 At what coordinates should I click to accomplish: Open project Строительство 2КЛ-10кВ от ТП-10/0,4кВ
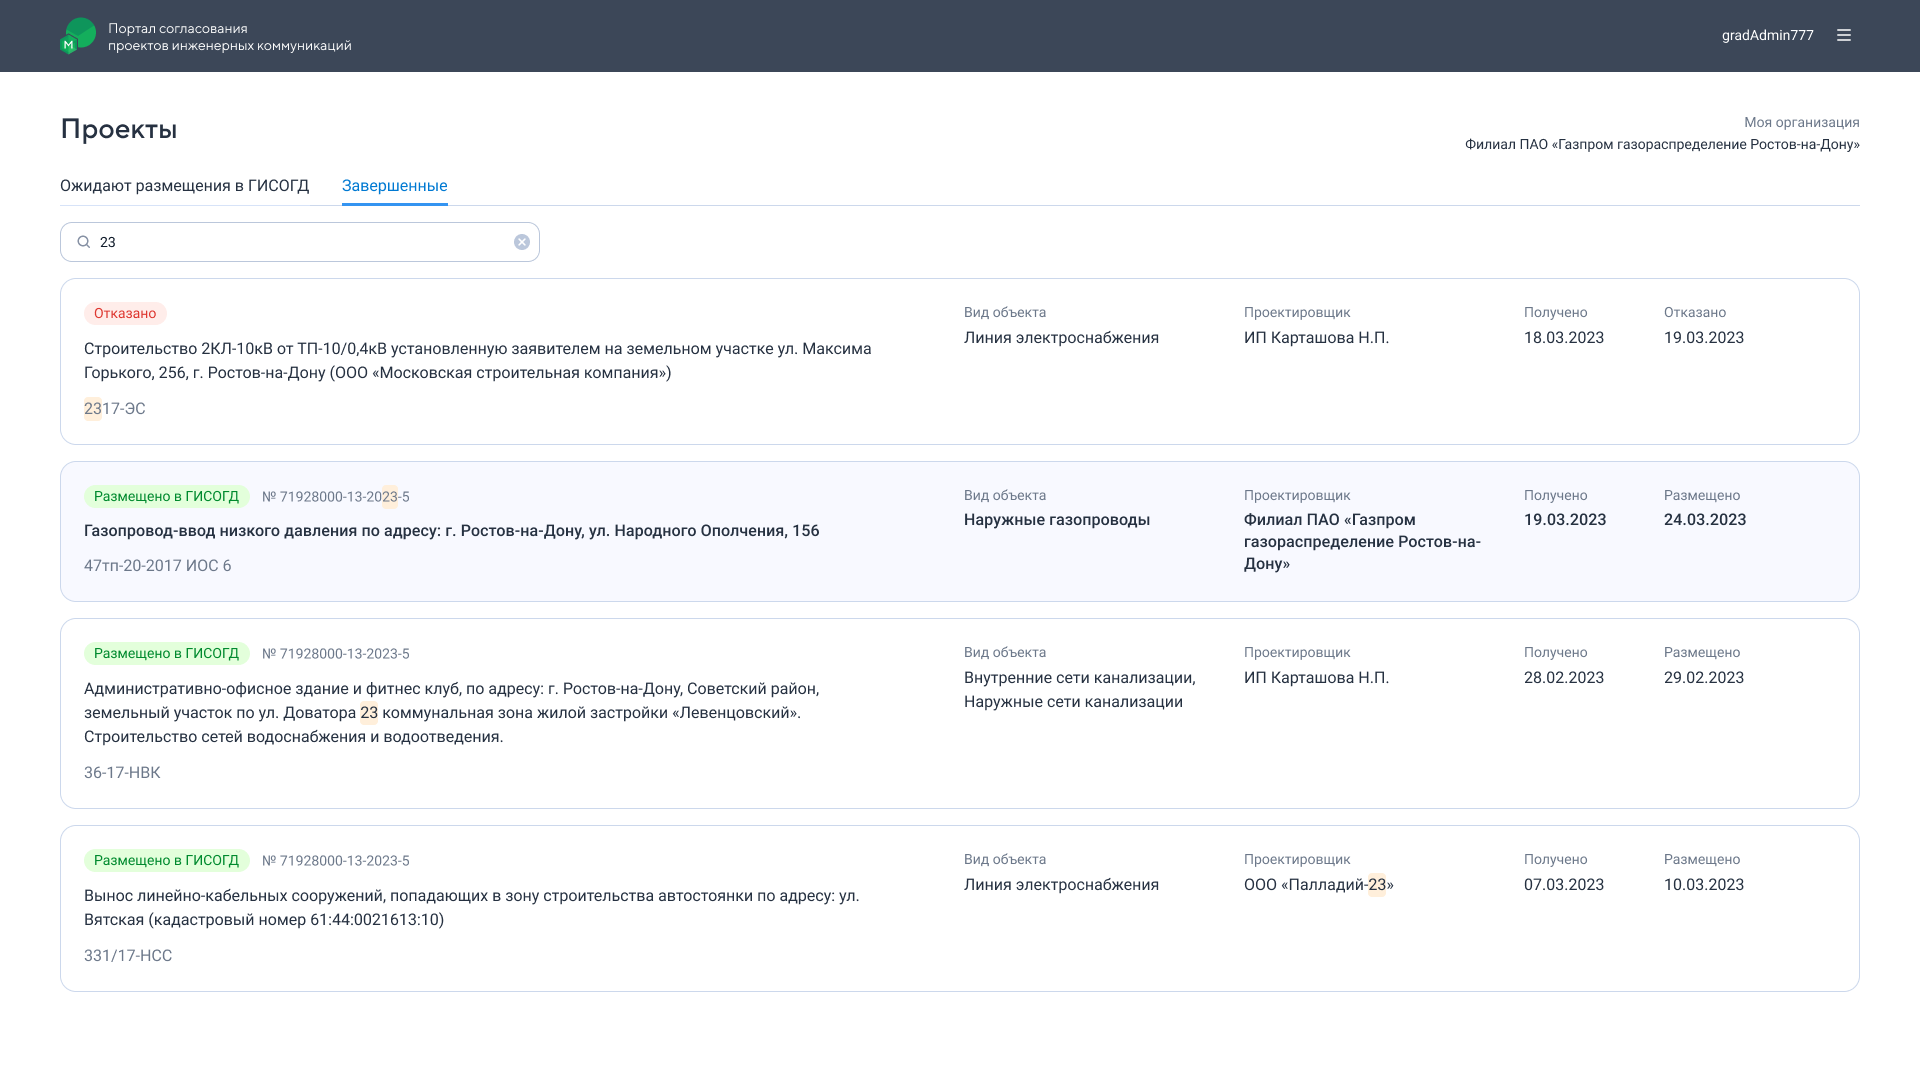[x=478, y=361]
